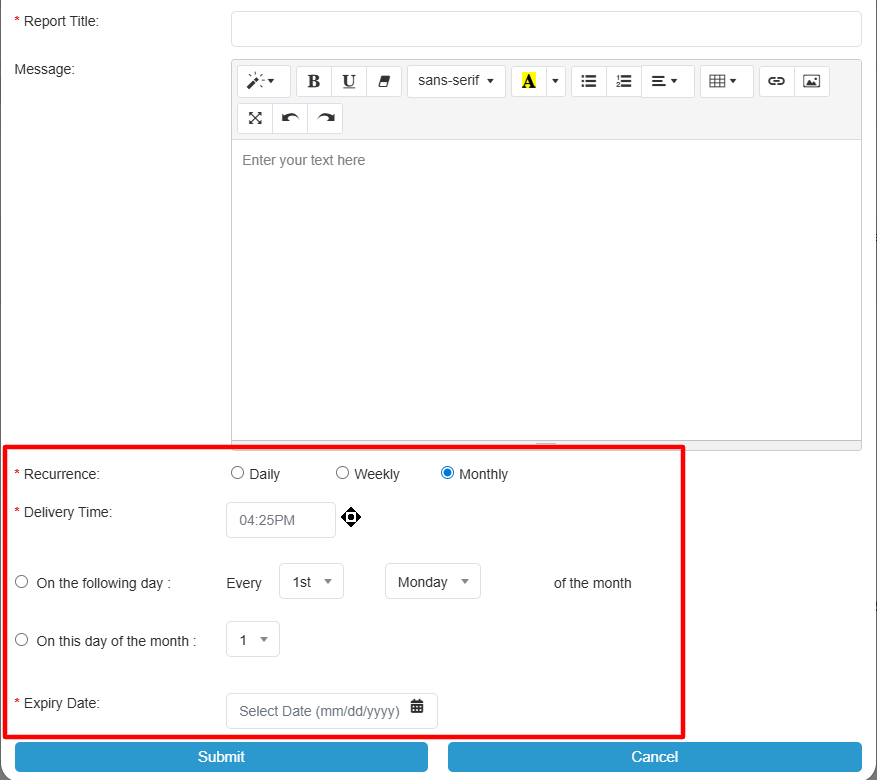Open the sans-serif font family dropdown
The image size is (880, 780).
point(456,82)
